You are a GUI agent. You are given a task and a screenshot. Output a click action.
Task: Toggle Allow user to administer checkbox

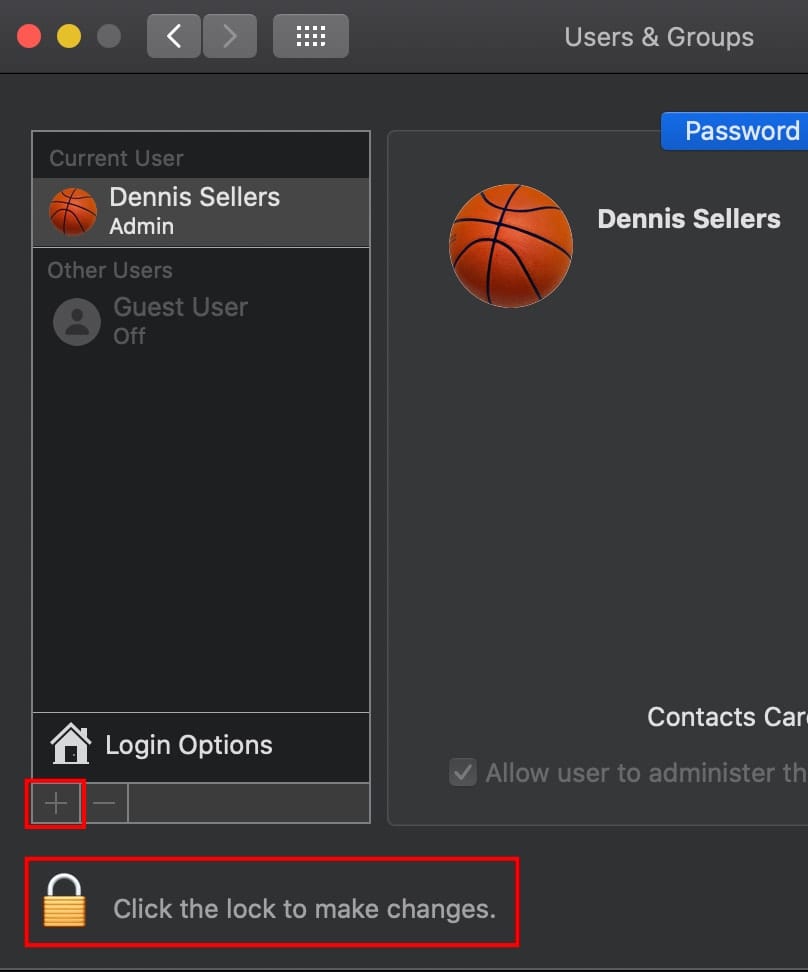pyautogui.click(x=462, y=773)
